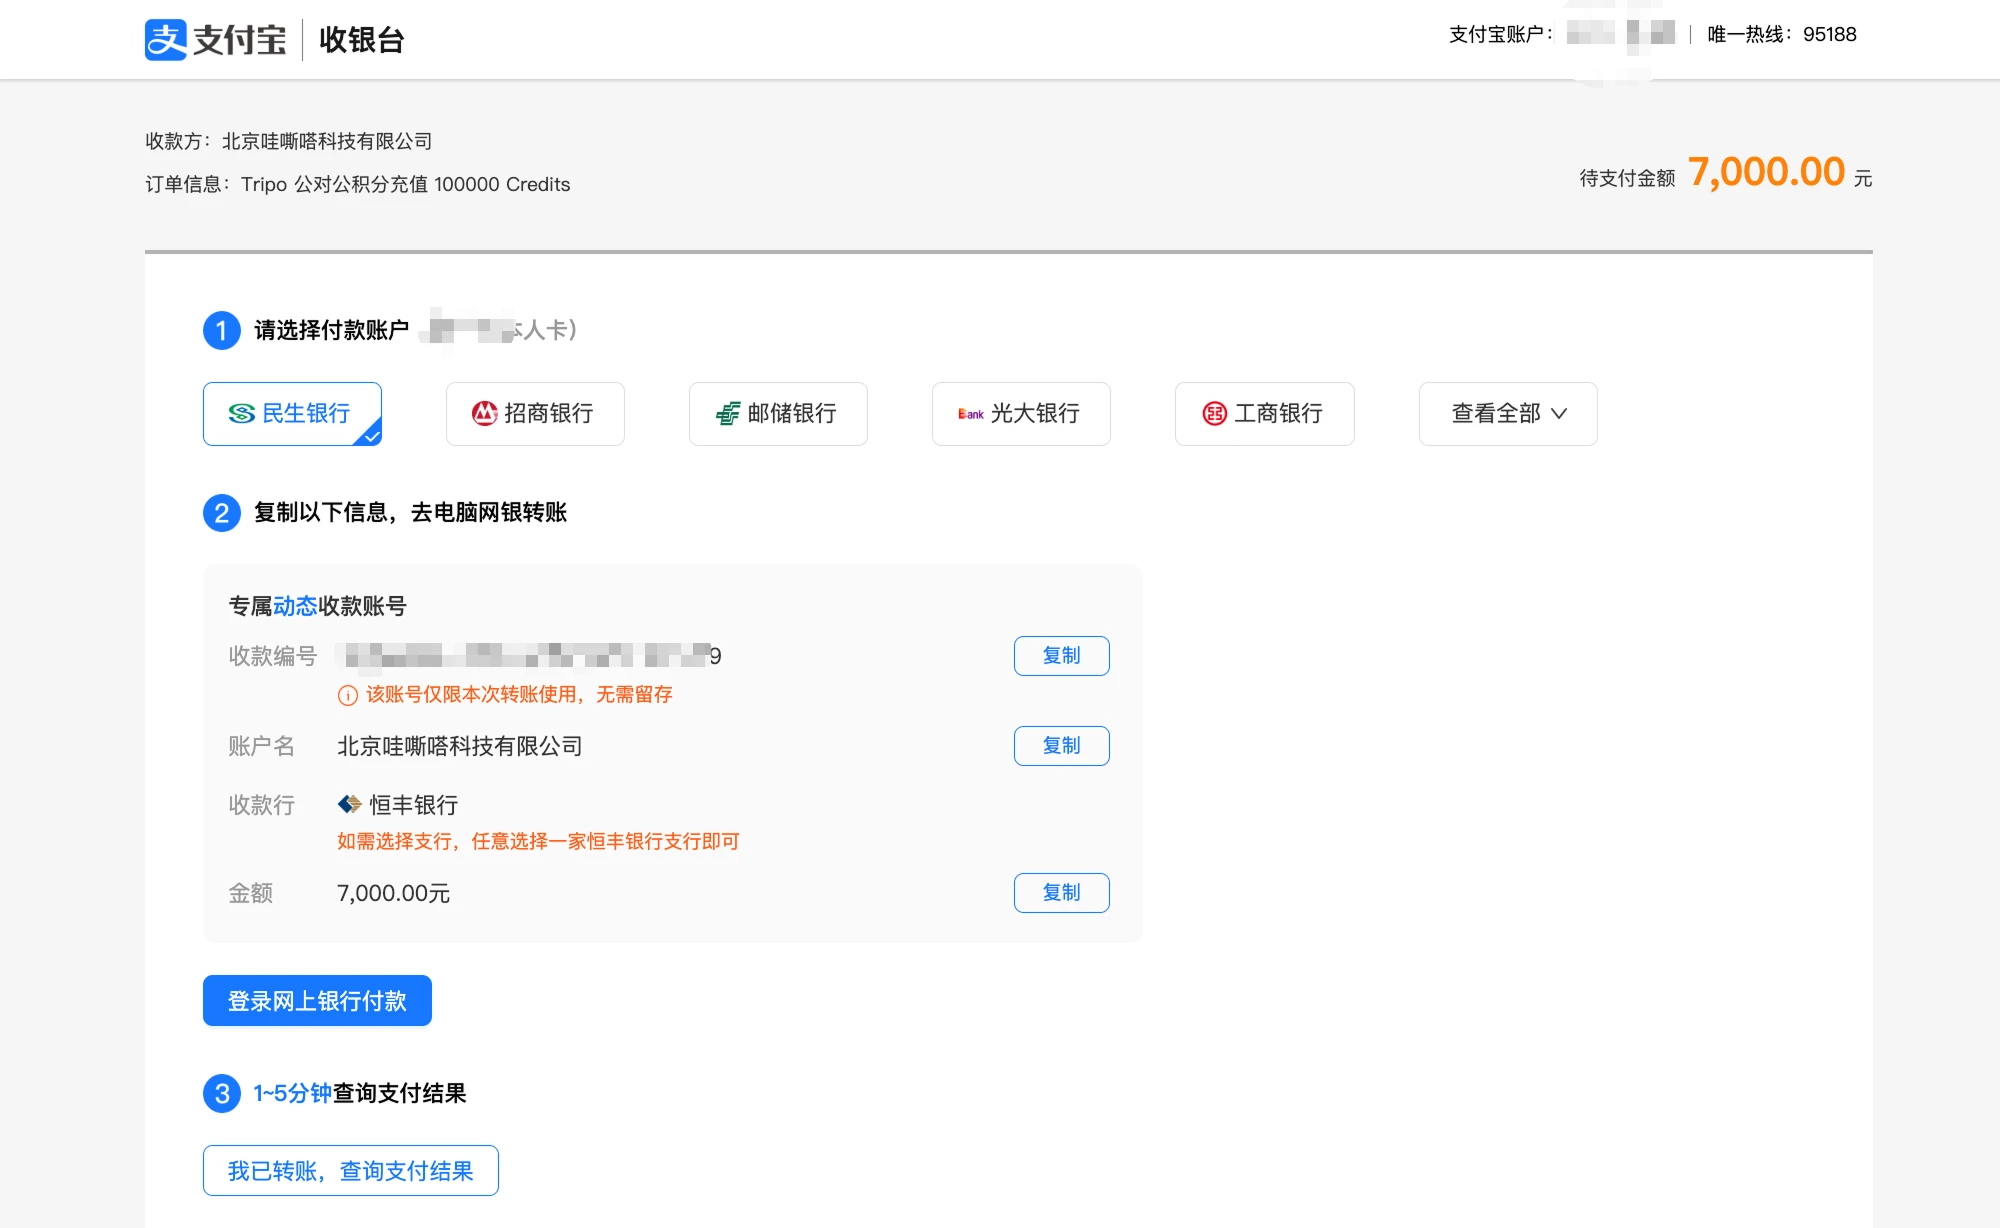
Task: Click the 收银台 header title
Action: pyautogui.click(x=362, y=40)
